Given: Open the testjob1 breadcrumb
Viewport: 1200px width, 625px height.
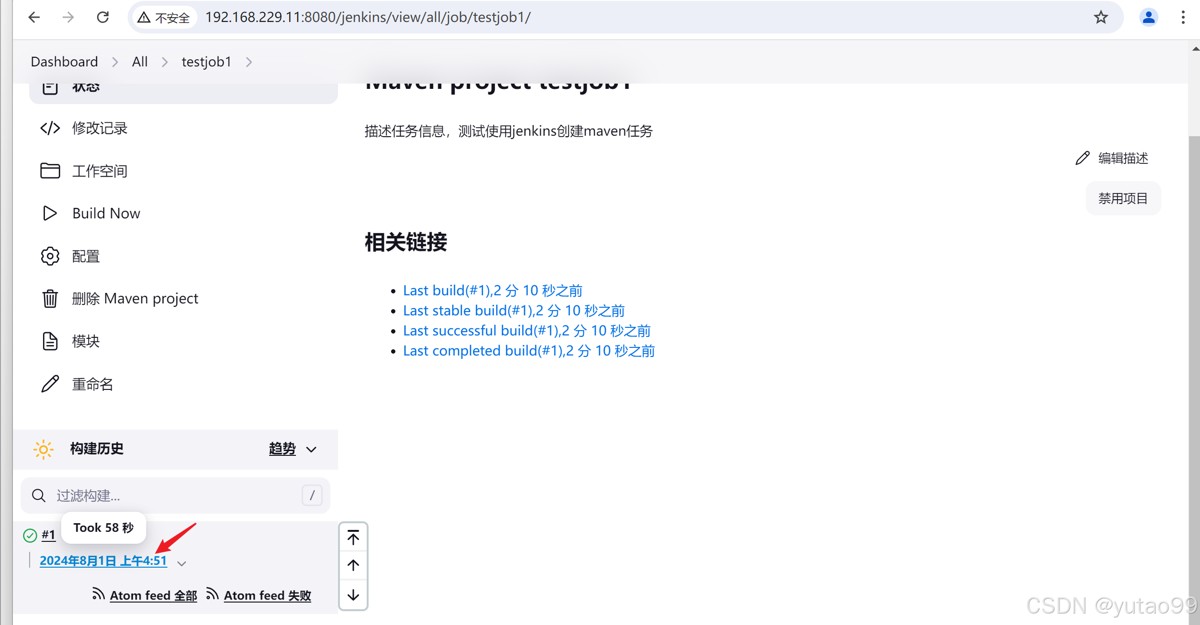Looking at the screenshot, I should tap(206, 62).
